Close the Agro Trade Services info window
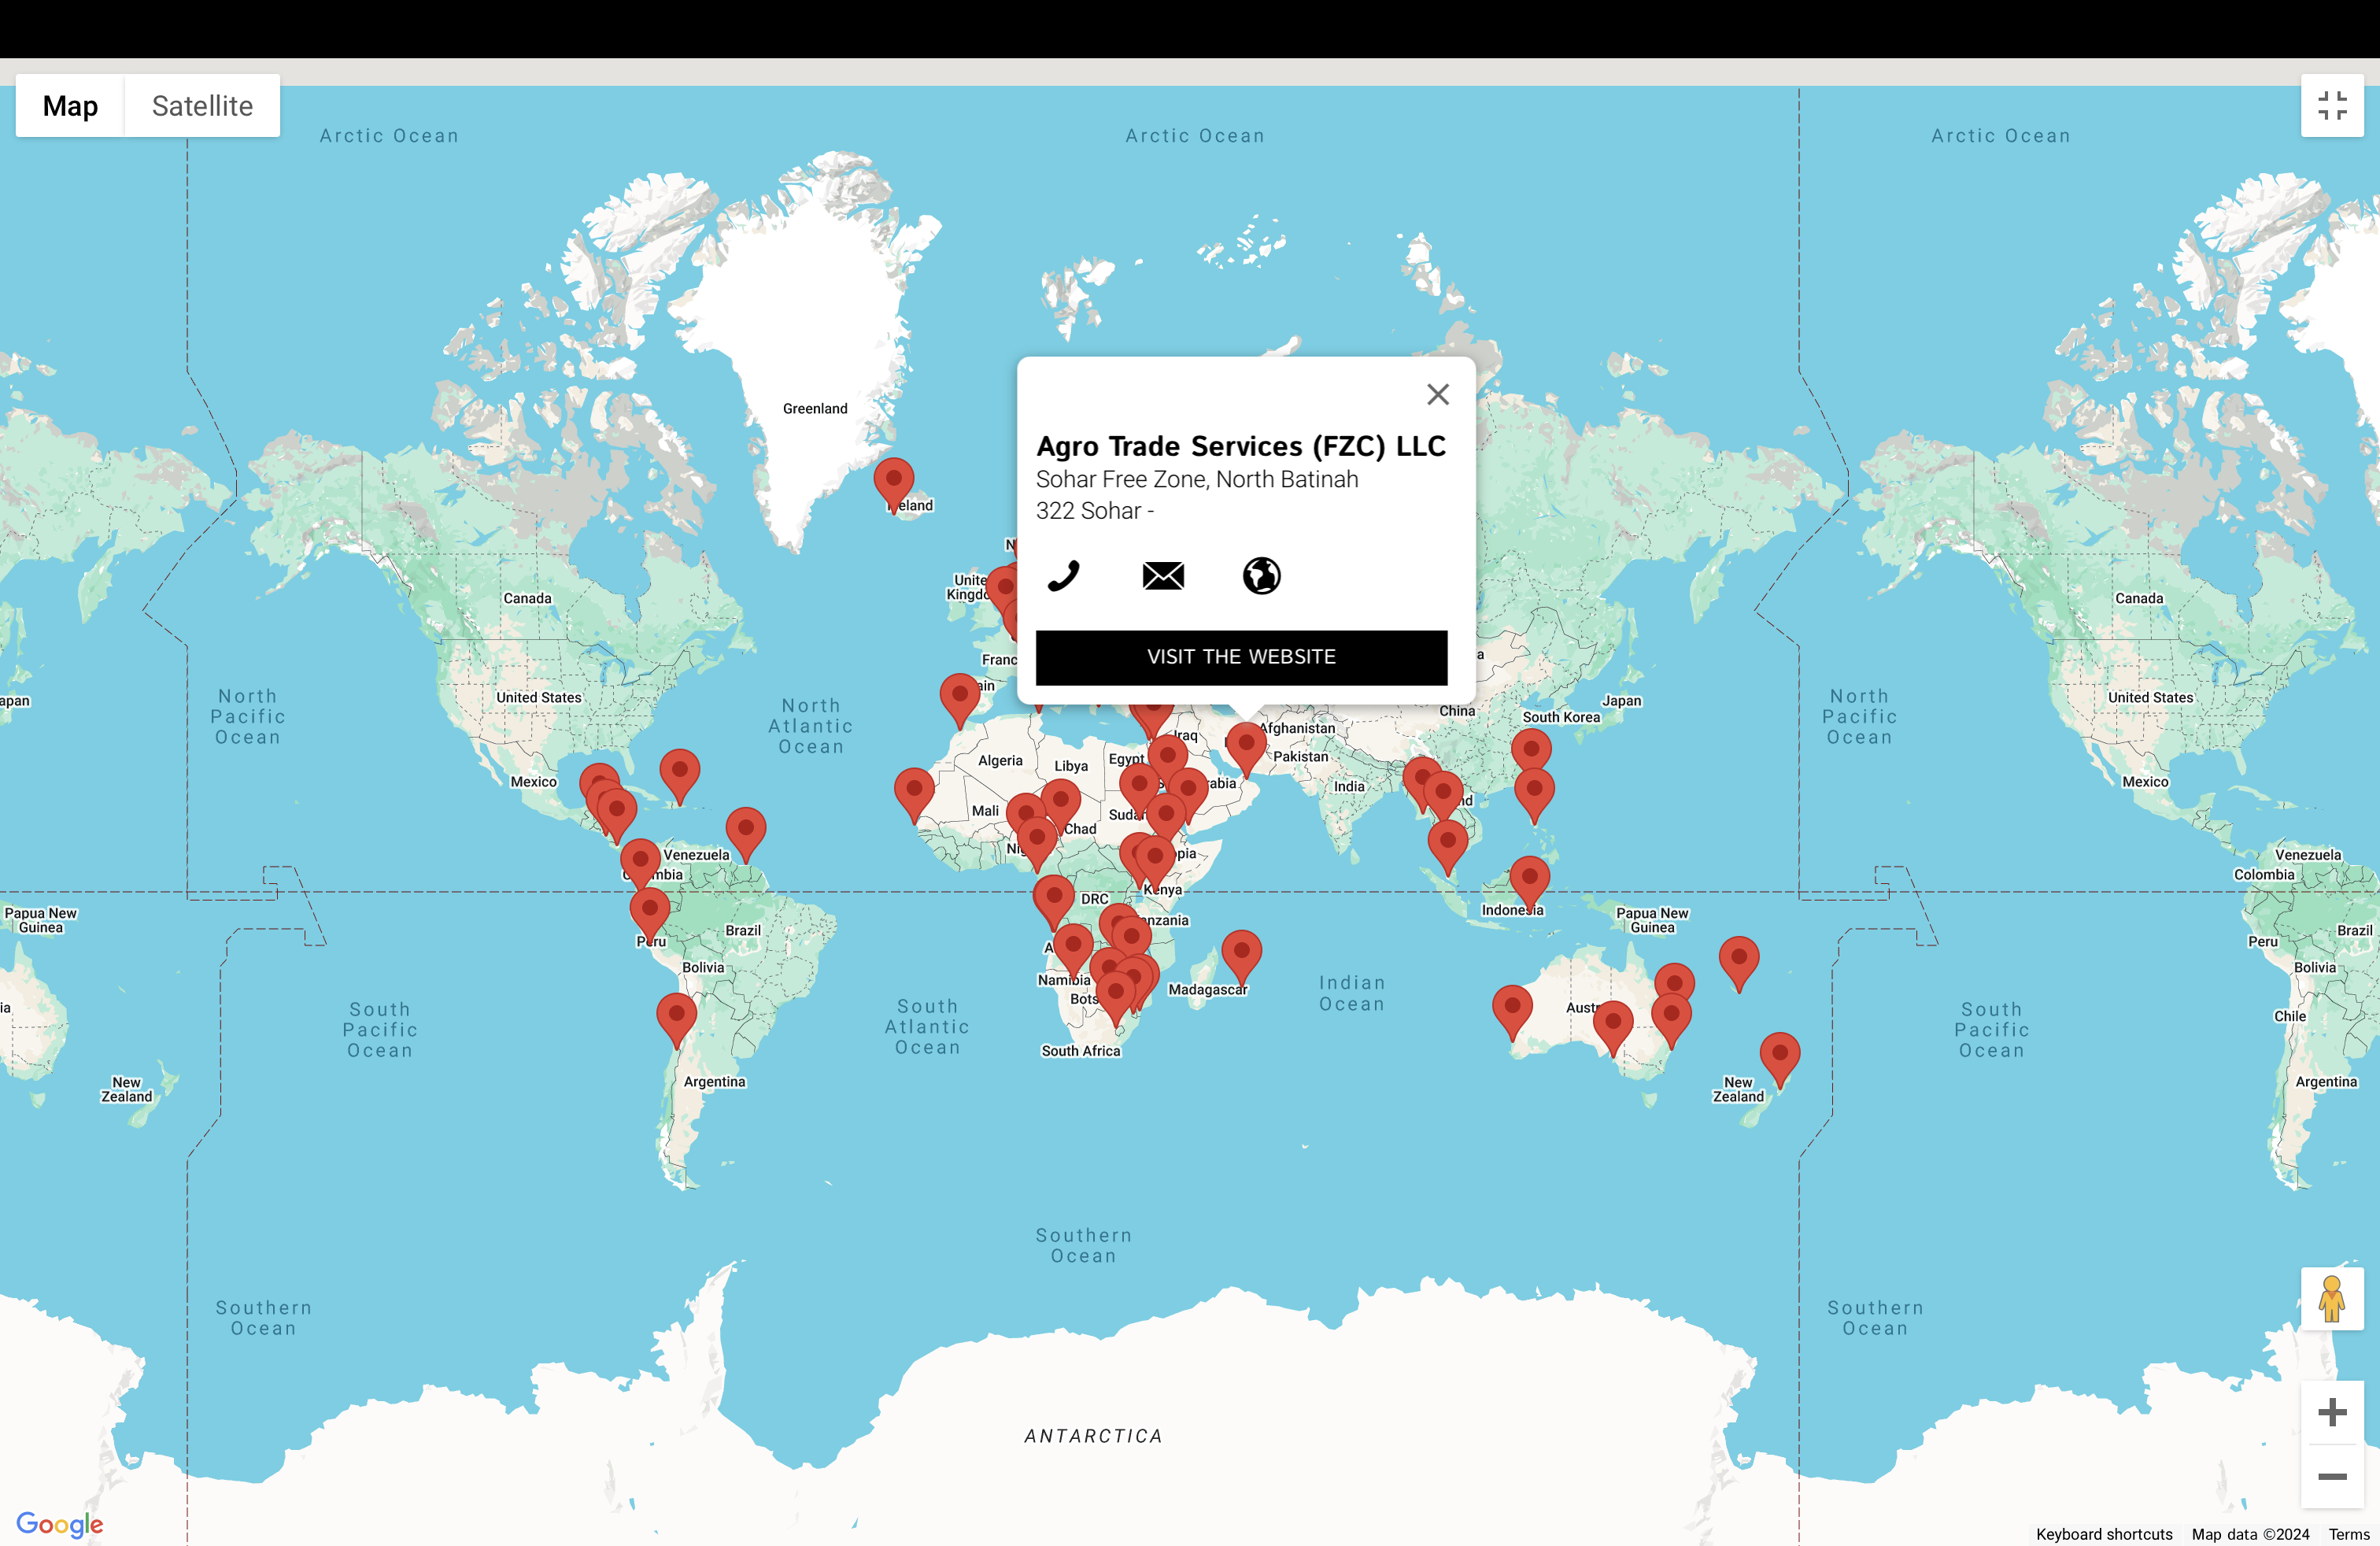The image size is (2380, 1546). click(x=1437, y=395)
